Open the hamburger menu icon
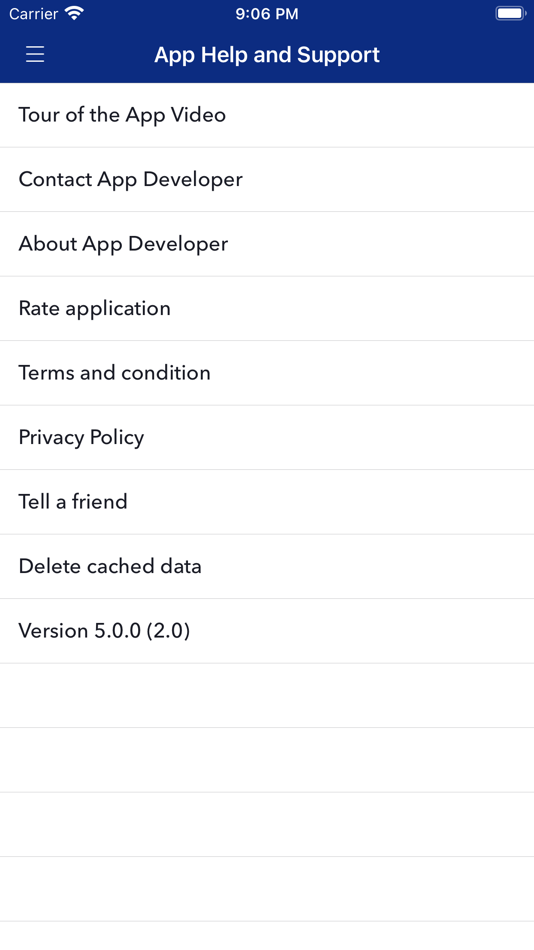The image size is (534, 950). (35, 55)
